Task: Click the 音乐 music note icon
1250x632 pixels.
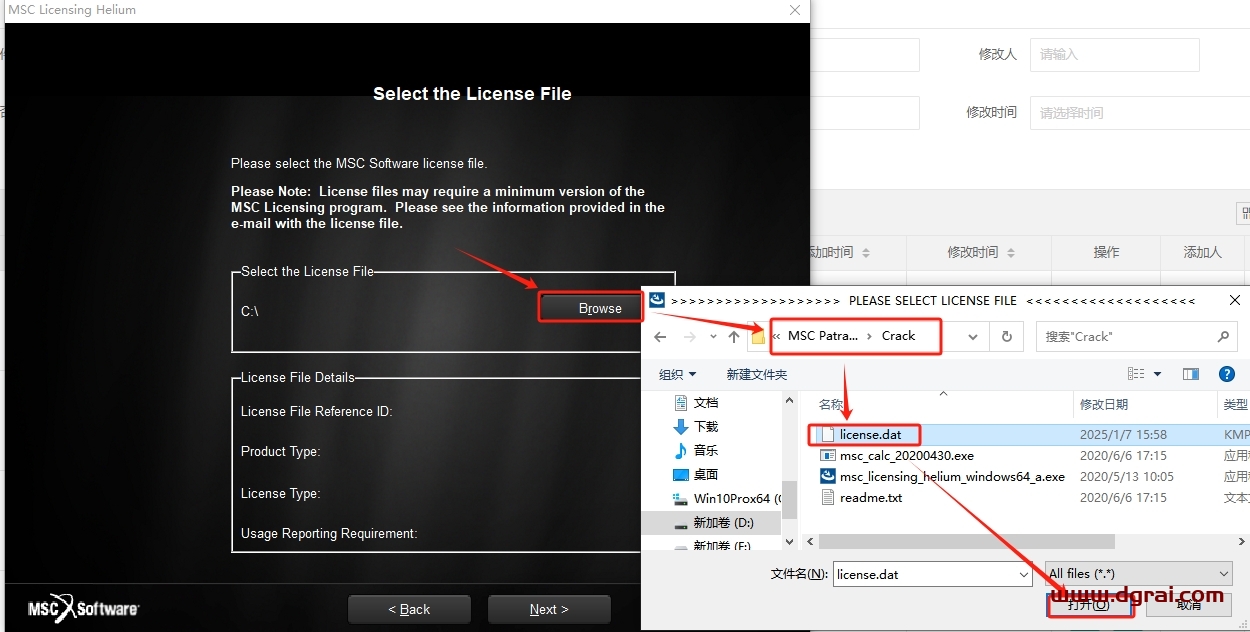Action: point(681,450)
